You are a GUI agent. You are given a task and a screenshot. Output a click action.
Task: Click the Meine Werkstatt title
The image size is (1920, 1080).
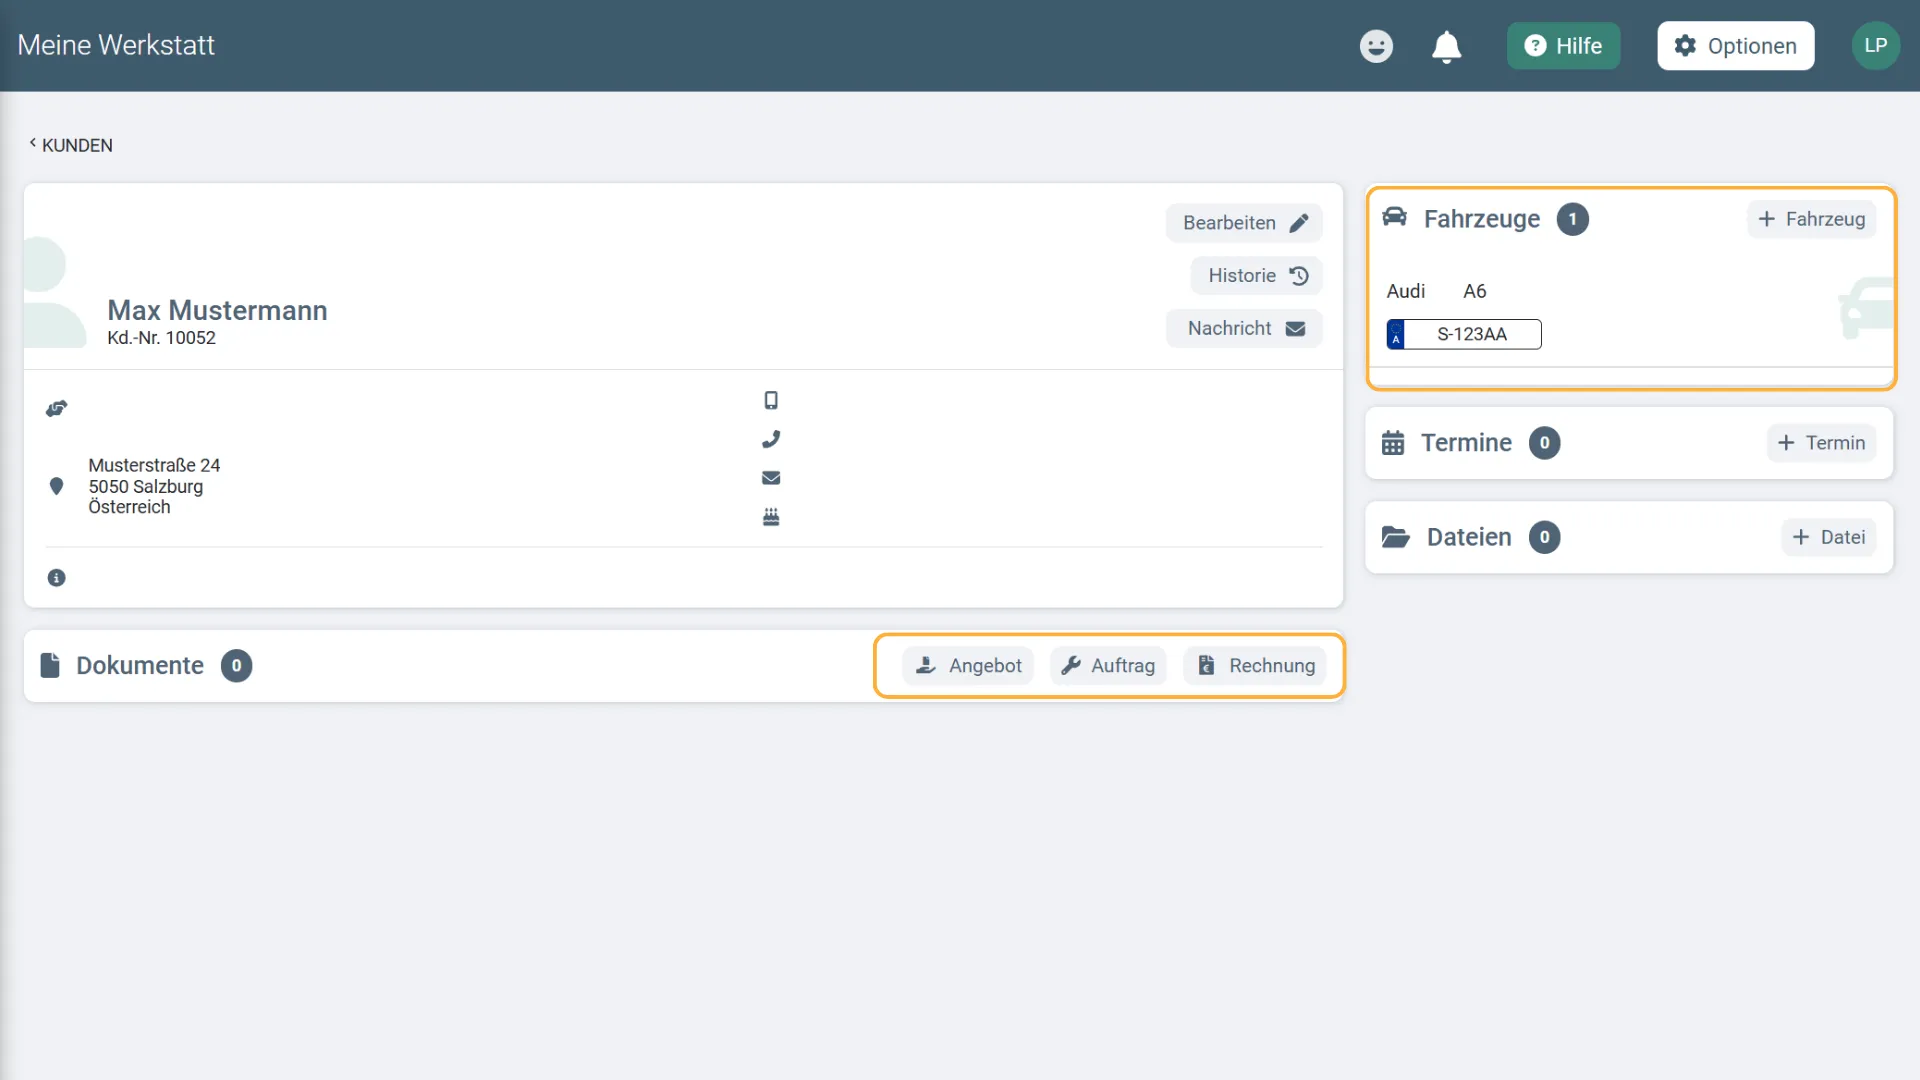(116, 46)
